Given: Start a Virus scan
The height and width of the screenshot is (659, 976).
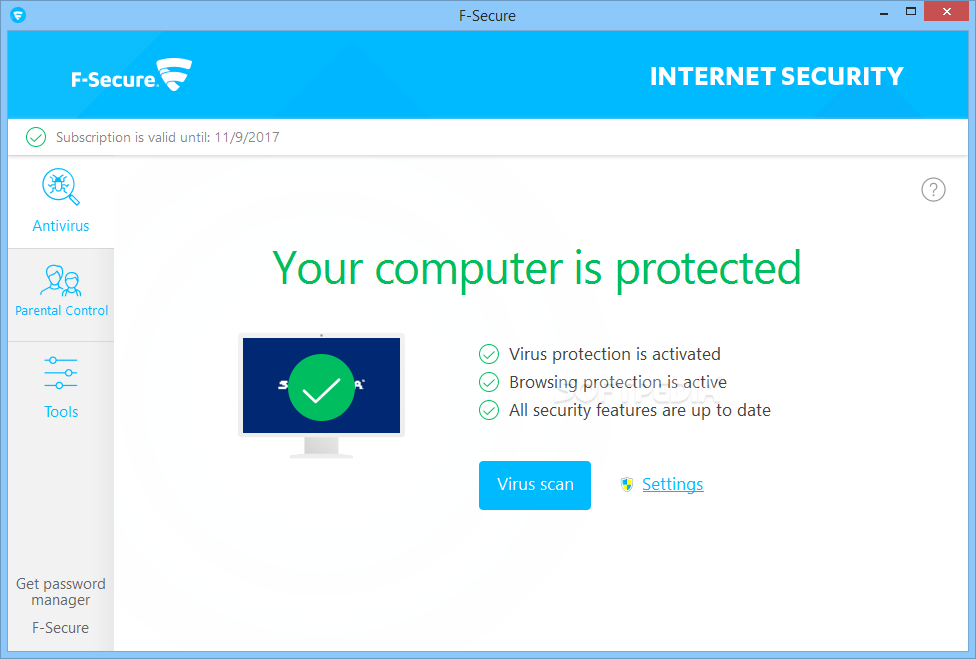Looking at the screenshot, I should coord(535,485).
